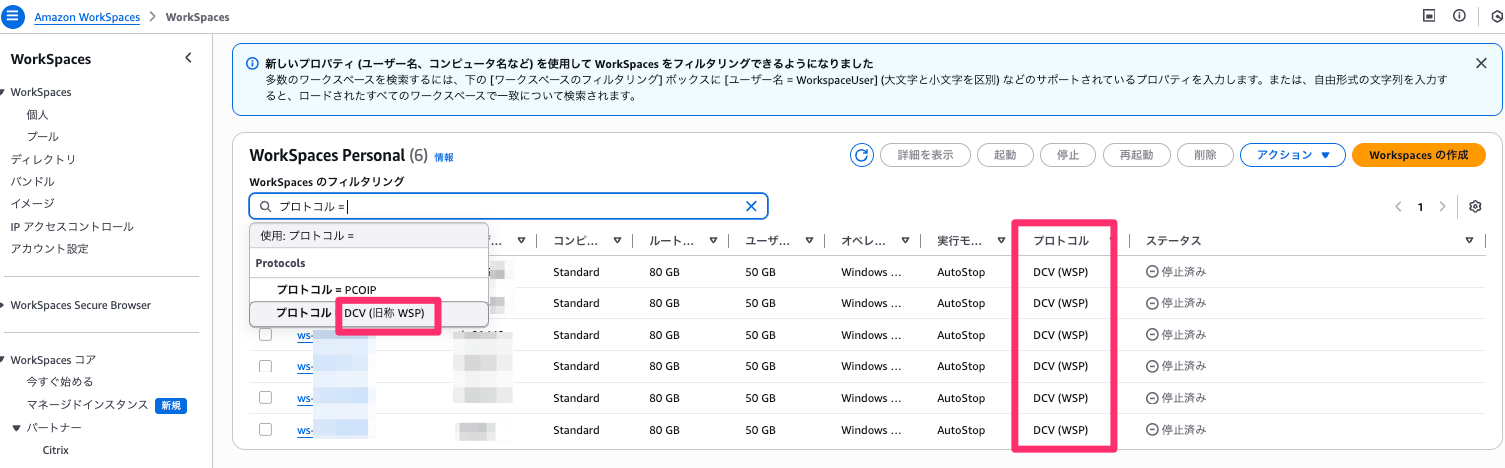This screenshot has width=1505, height=468.
Task: Open table preferences gear icon
Action: point(1475,206)
